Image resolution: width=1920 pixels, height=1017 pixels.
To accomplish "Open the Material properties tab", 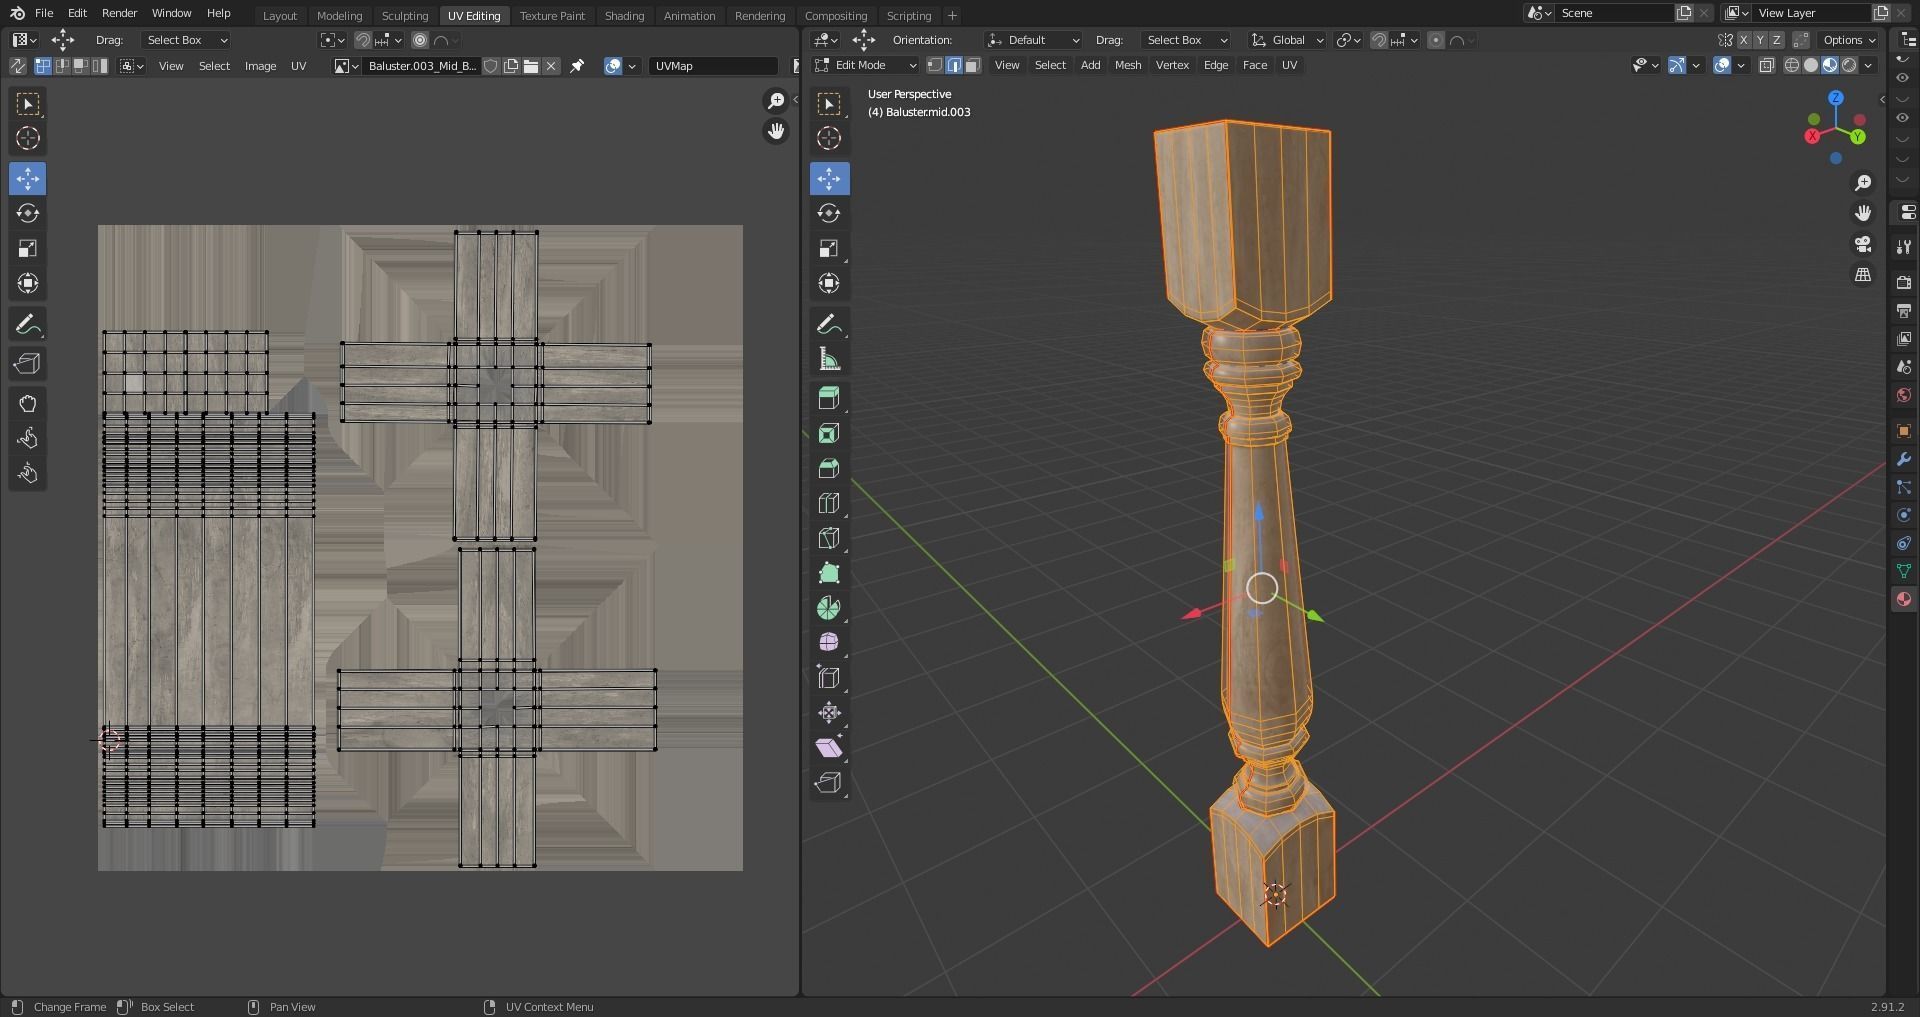I will tap(1903, 599).
